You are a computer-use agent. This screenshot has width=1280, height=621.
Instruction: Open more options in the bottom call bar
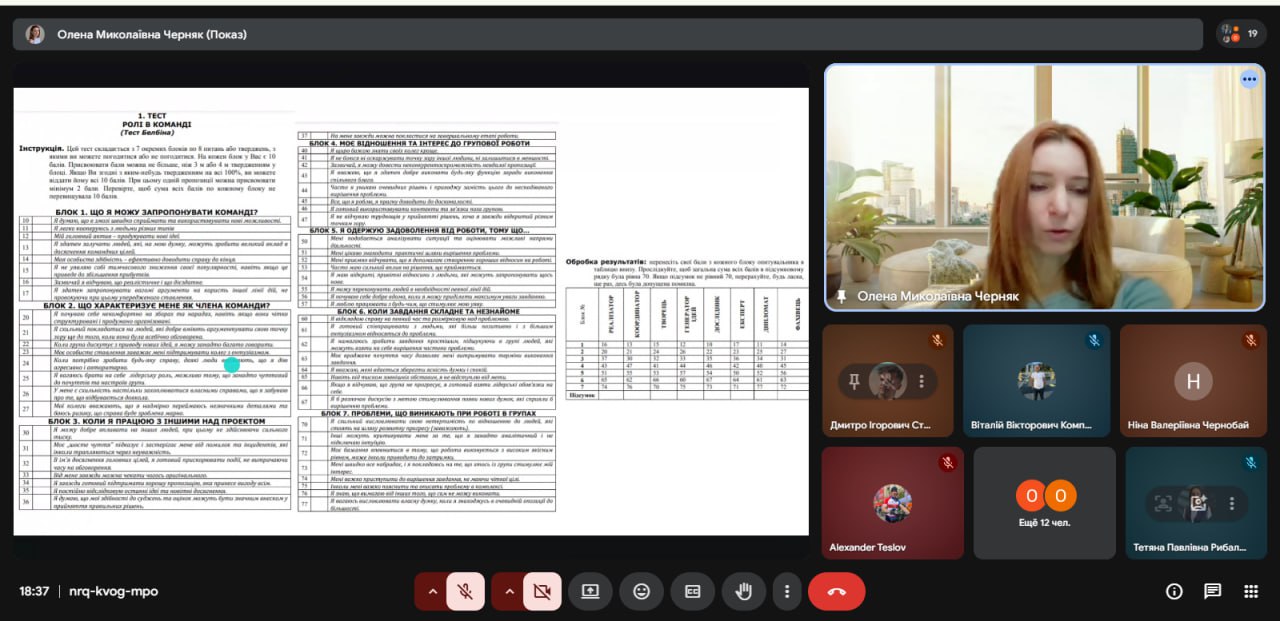pos(788,591)
